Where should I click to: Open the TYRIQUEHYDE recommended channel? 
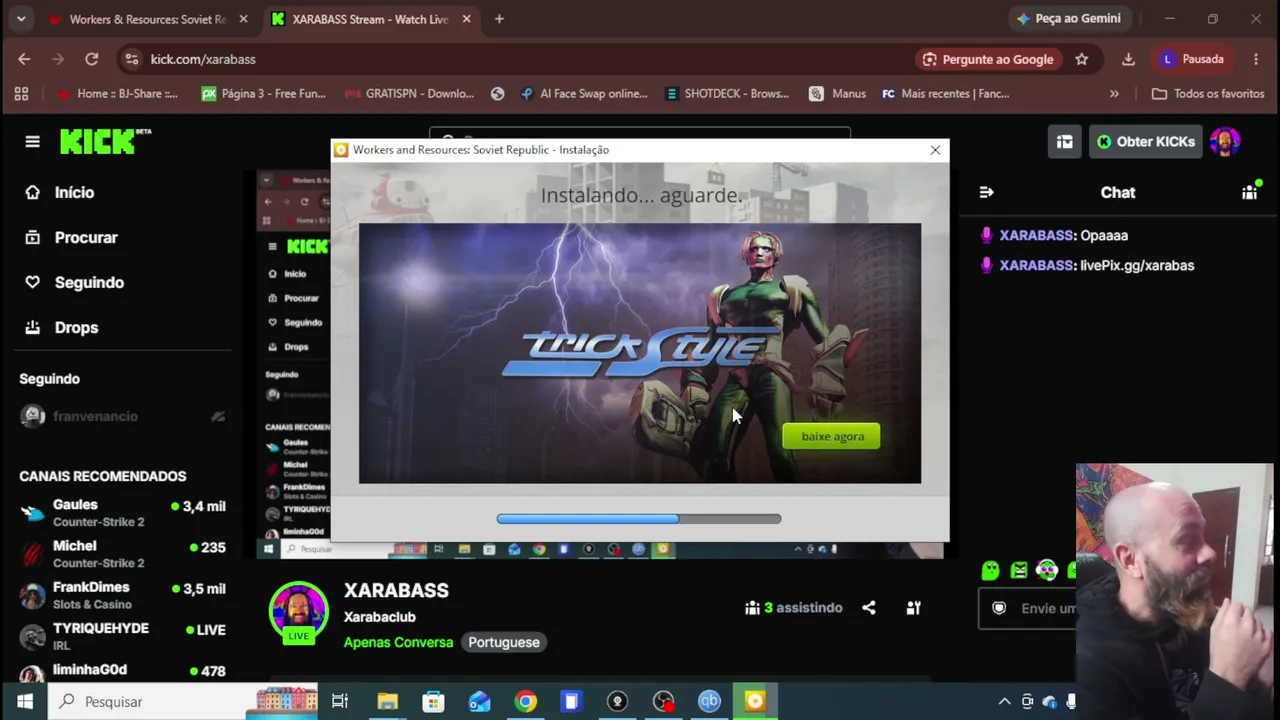point(123,636)
